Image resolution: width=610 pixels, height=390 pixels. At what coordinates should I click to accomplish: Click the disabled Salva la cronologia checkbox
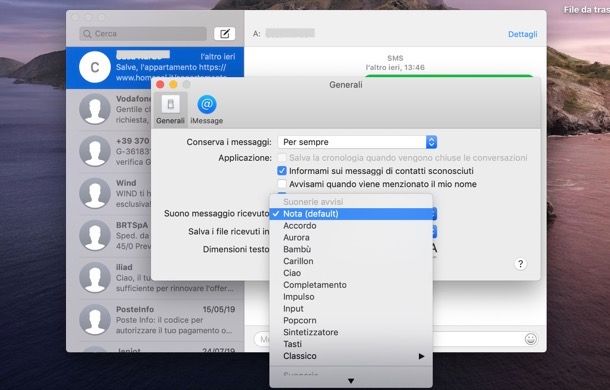click(282, 158)
